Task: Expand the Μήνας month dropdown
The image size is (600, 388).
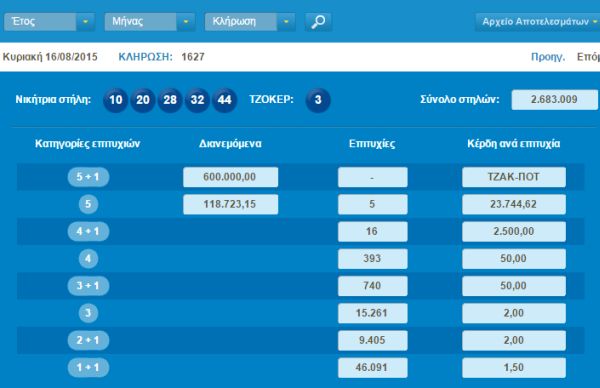Action: click(x=150, y=22)
